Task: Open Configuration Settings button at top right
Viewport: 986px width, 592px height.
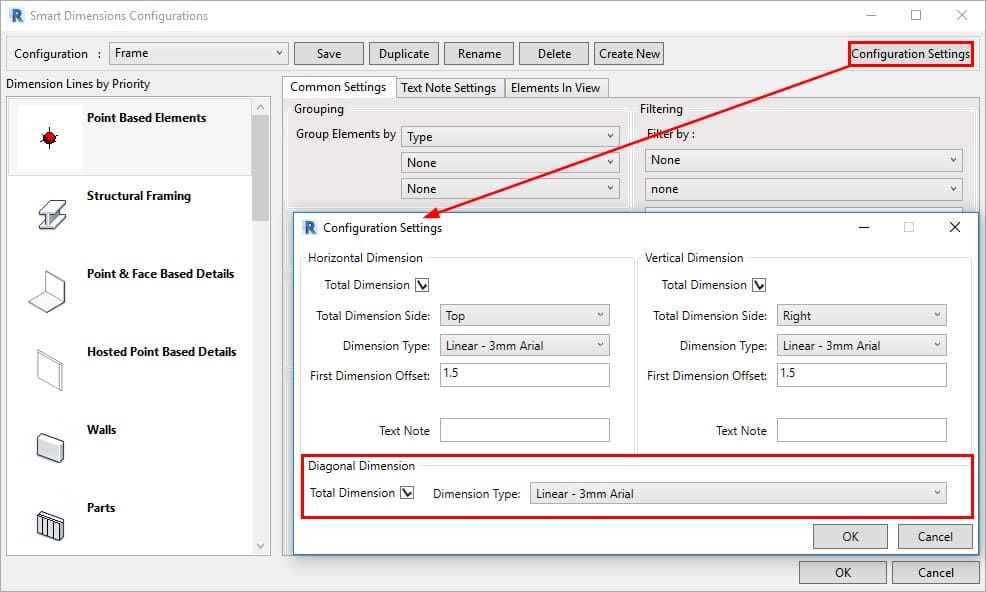Action: (910, 54)
